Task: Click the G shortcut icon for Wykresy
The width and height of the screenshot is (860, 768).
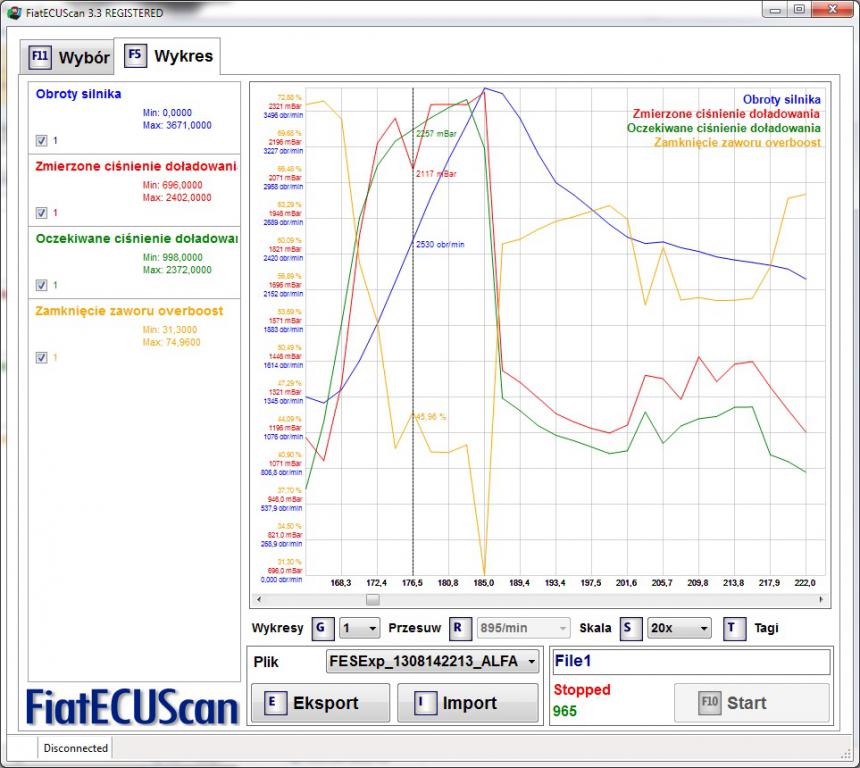Action: (x=323, y=628)
